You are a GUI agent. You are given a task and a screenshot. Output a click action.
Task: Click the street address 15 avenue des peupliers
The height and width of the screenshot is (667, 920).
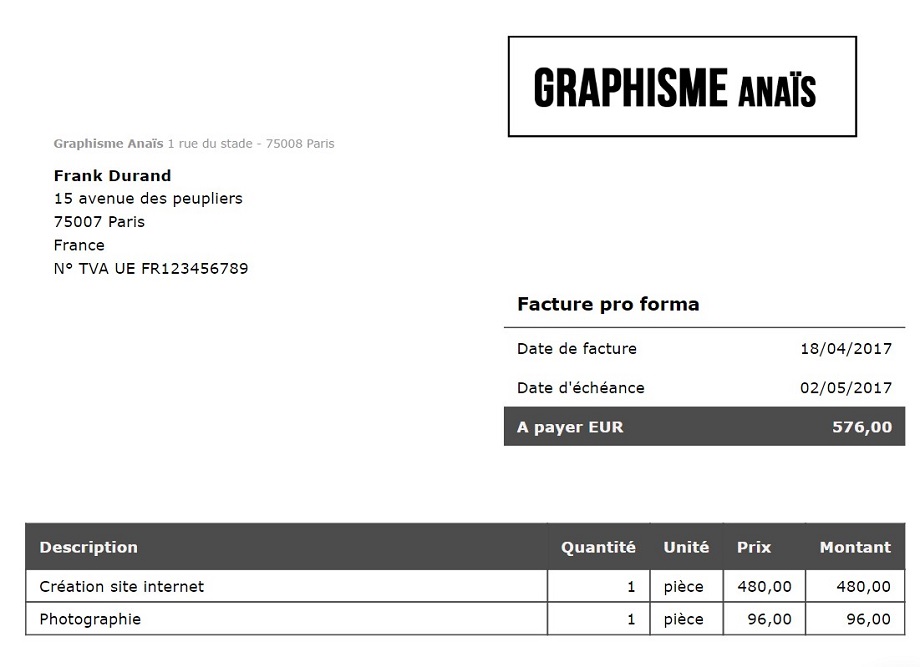[148, 199]
